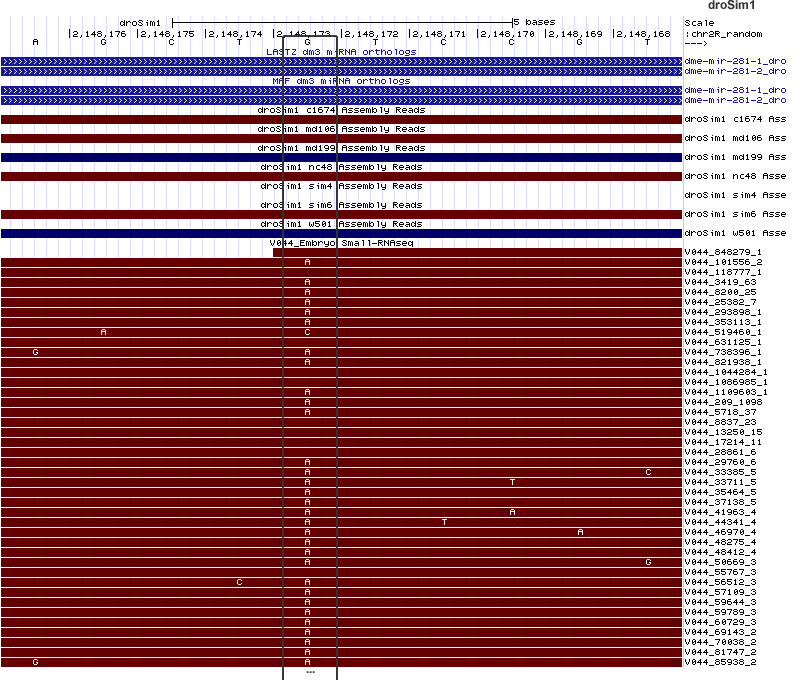The height and width of the screenshot is (680, 800).
Task: Click the blue droSim1 md199 assembly bar
Action: click(340, 157)
